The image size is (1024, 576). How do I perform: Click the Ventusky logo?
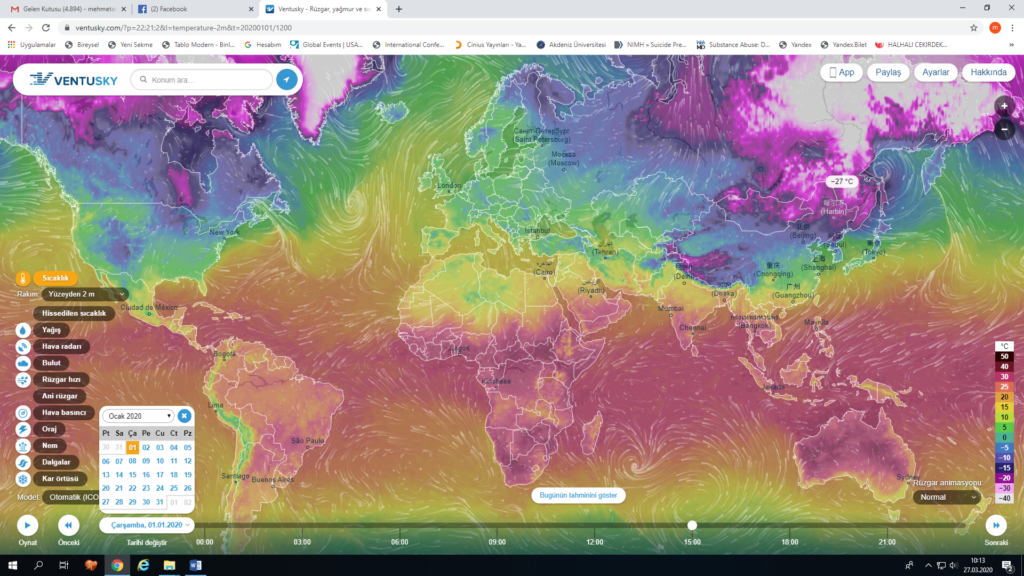tap(74, 80)
